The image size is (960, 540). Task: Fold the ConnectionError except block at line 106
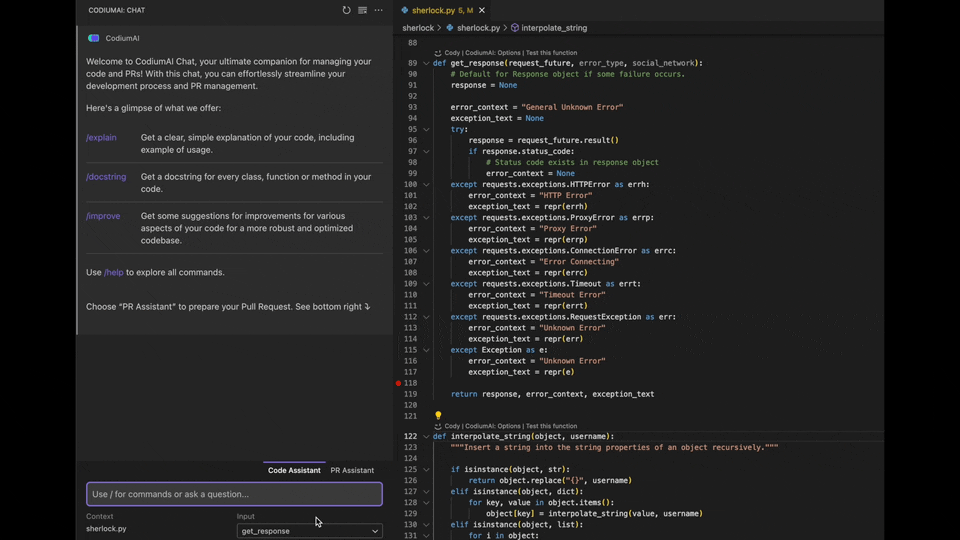(426, 250)
